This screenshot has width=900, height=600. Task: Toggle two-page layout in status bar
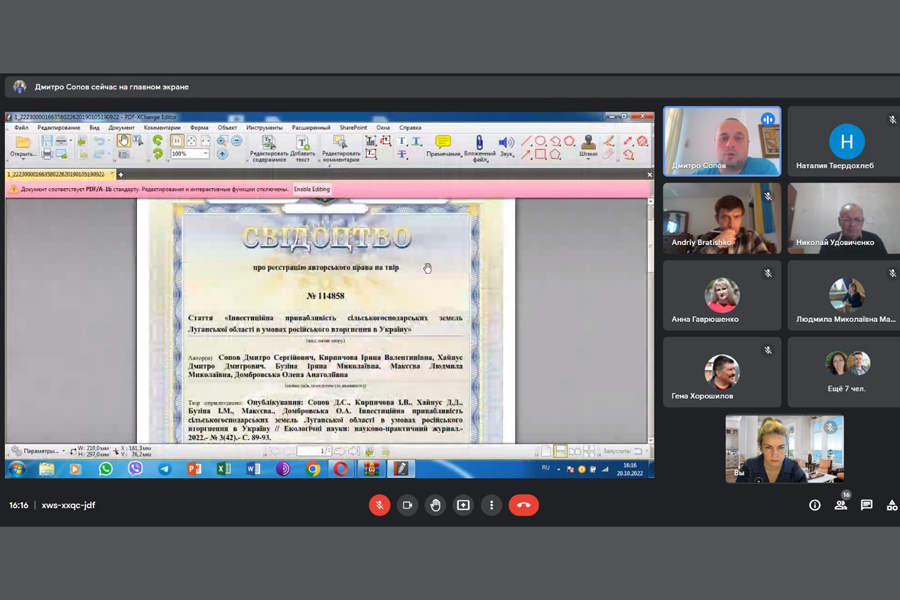point(575,451)
